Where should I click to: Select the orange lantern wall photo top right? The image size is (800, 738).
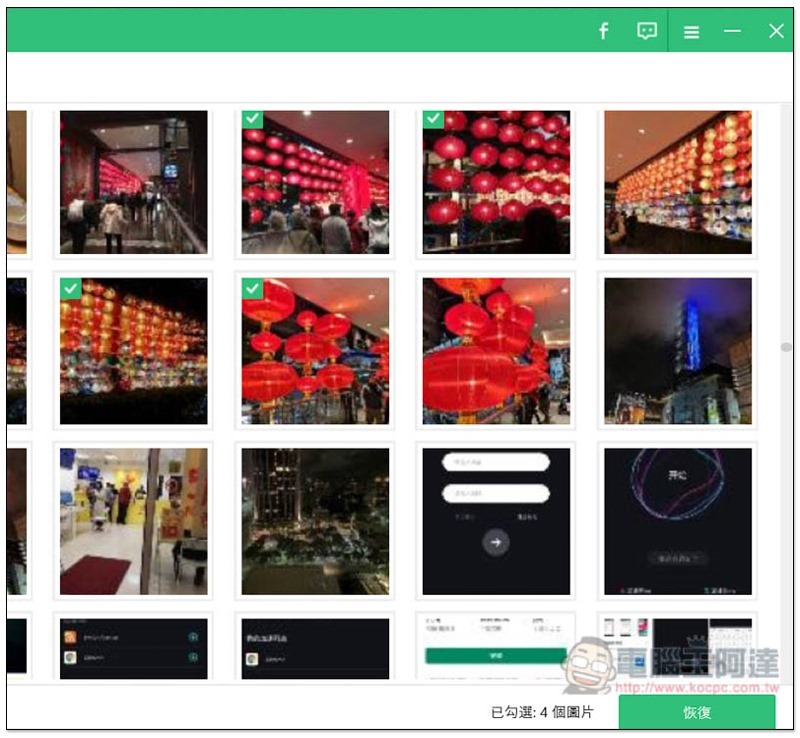click(x=678, y=182)
